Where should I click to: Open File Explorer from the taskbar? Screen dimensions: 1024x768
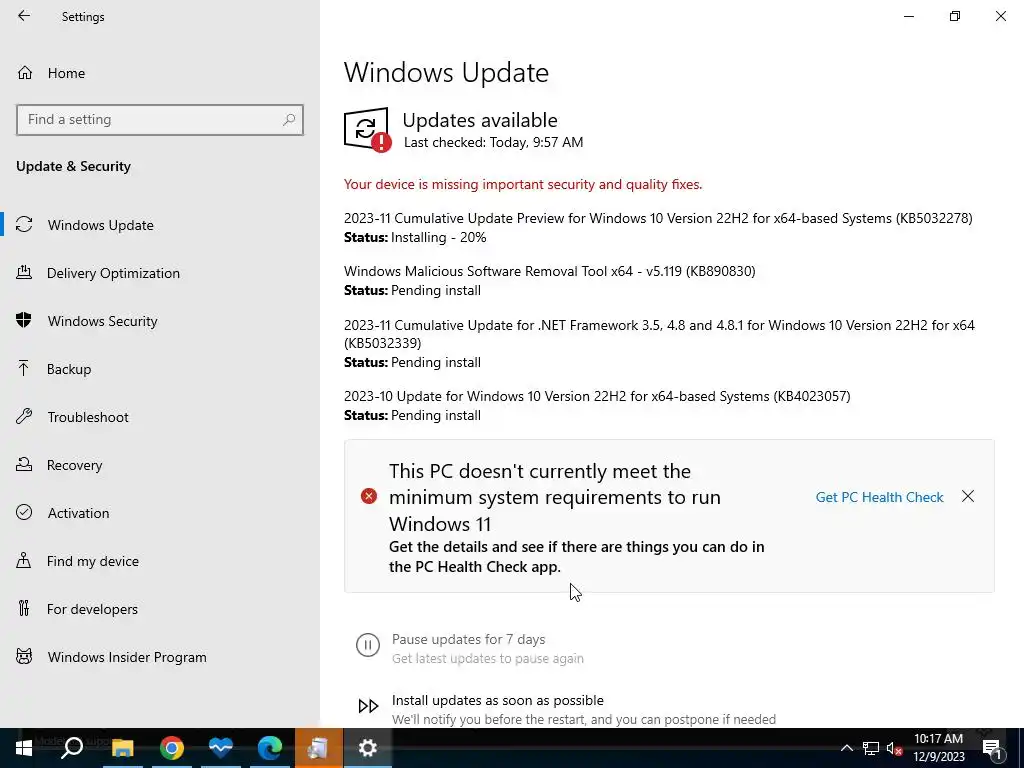(122, 748)
